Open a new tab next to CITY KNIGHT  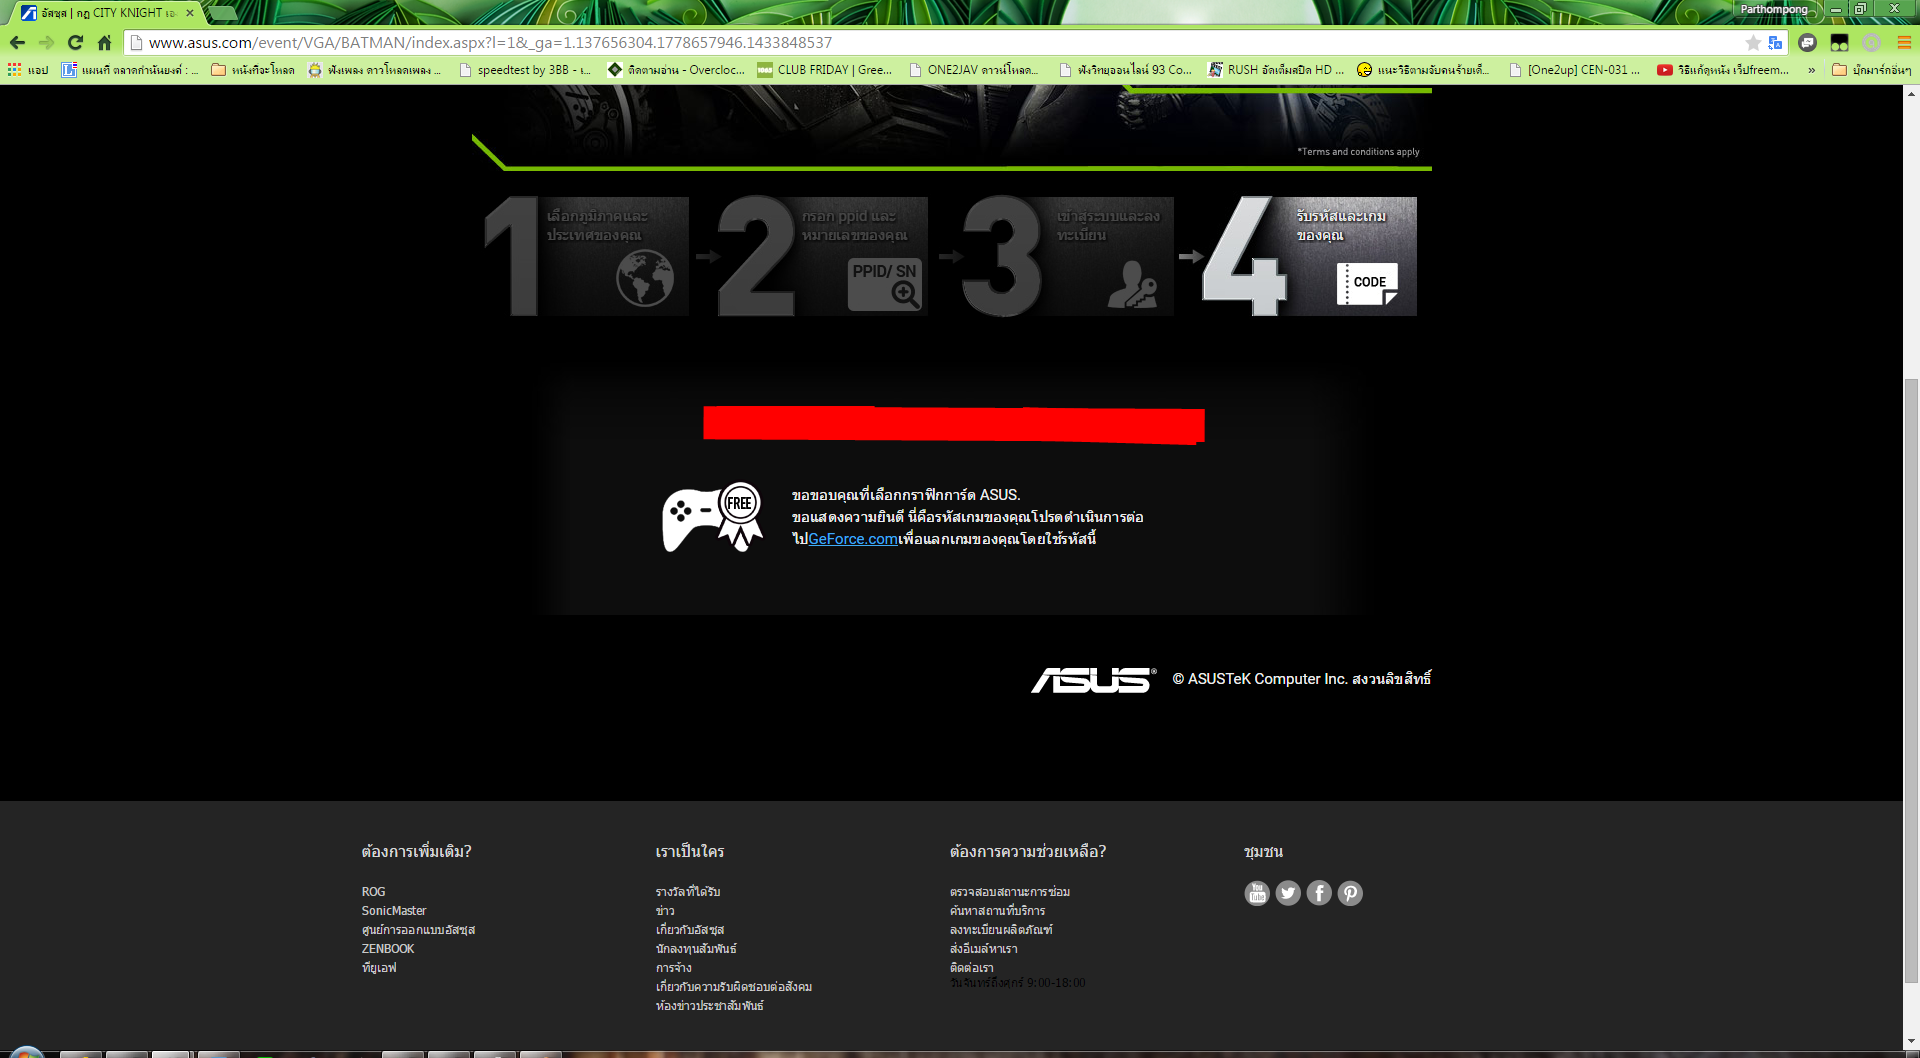click(x=222, y=13)
